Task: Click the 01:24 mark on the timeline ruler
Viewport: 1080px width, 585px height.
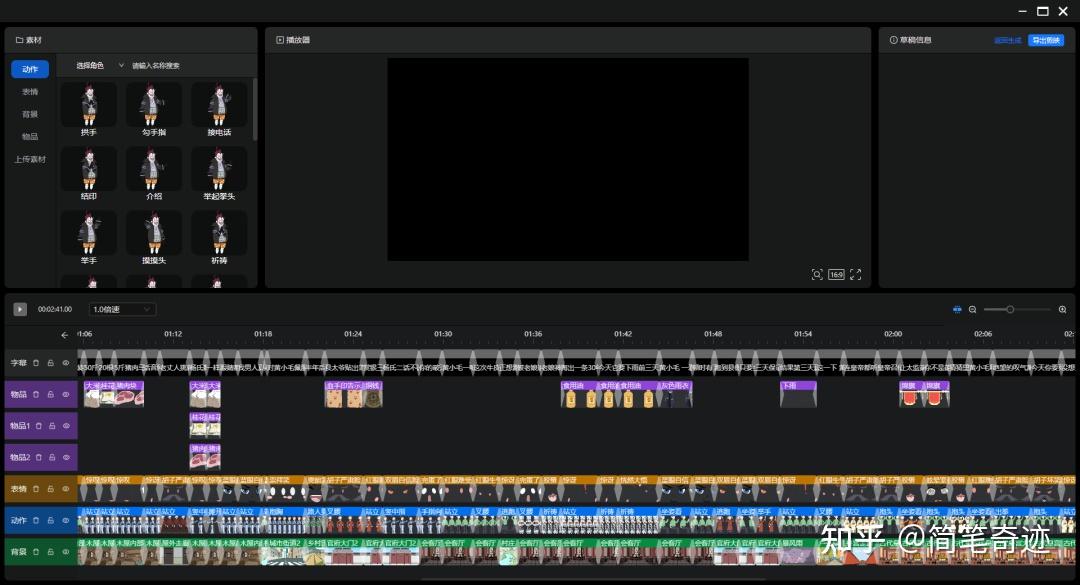Action: 353,334
